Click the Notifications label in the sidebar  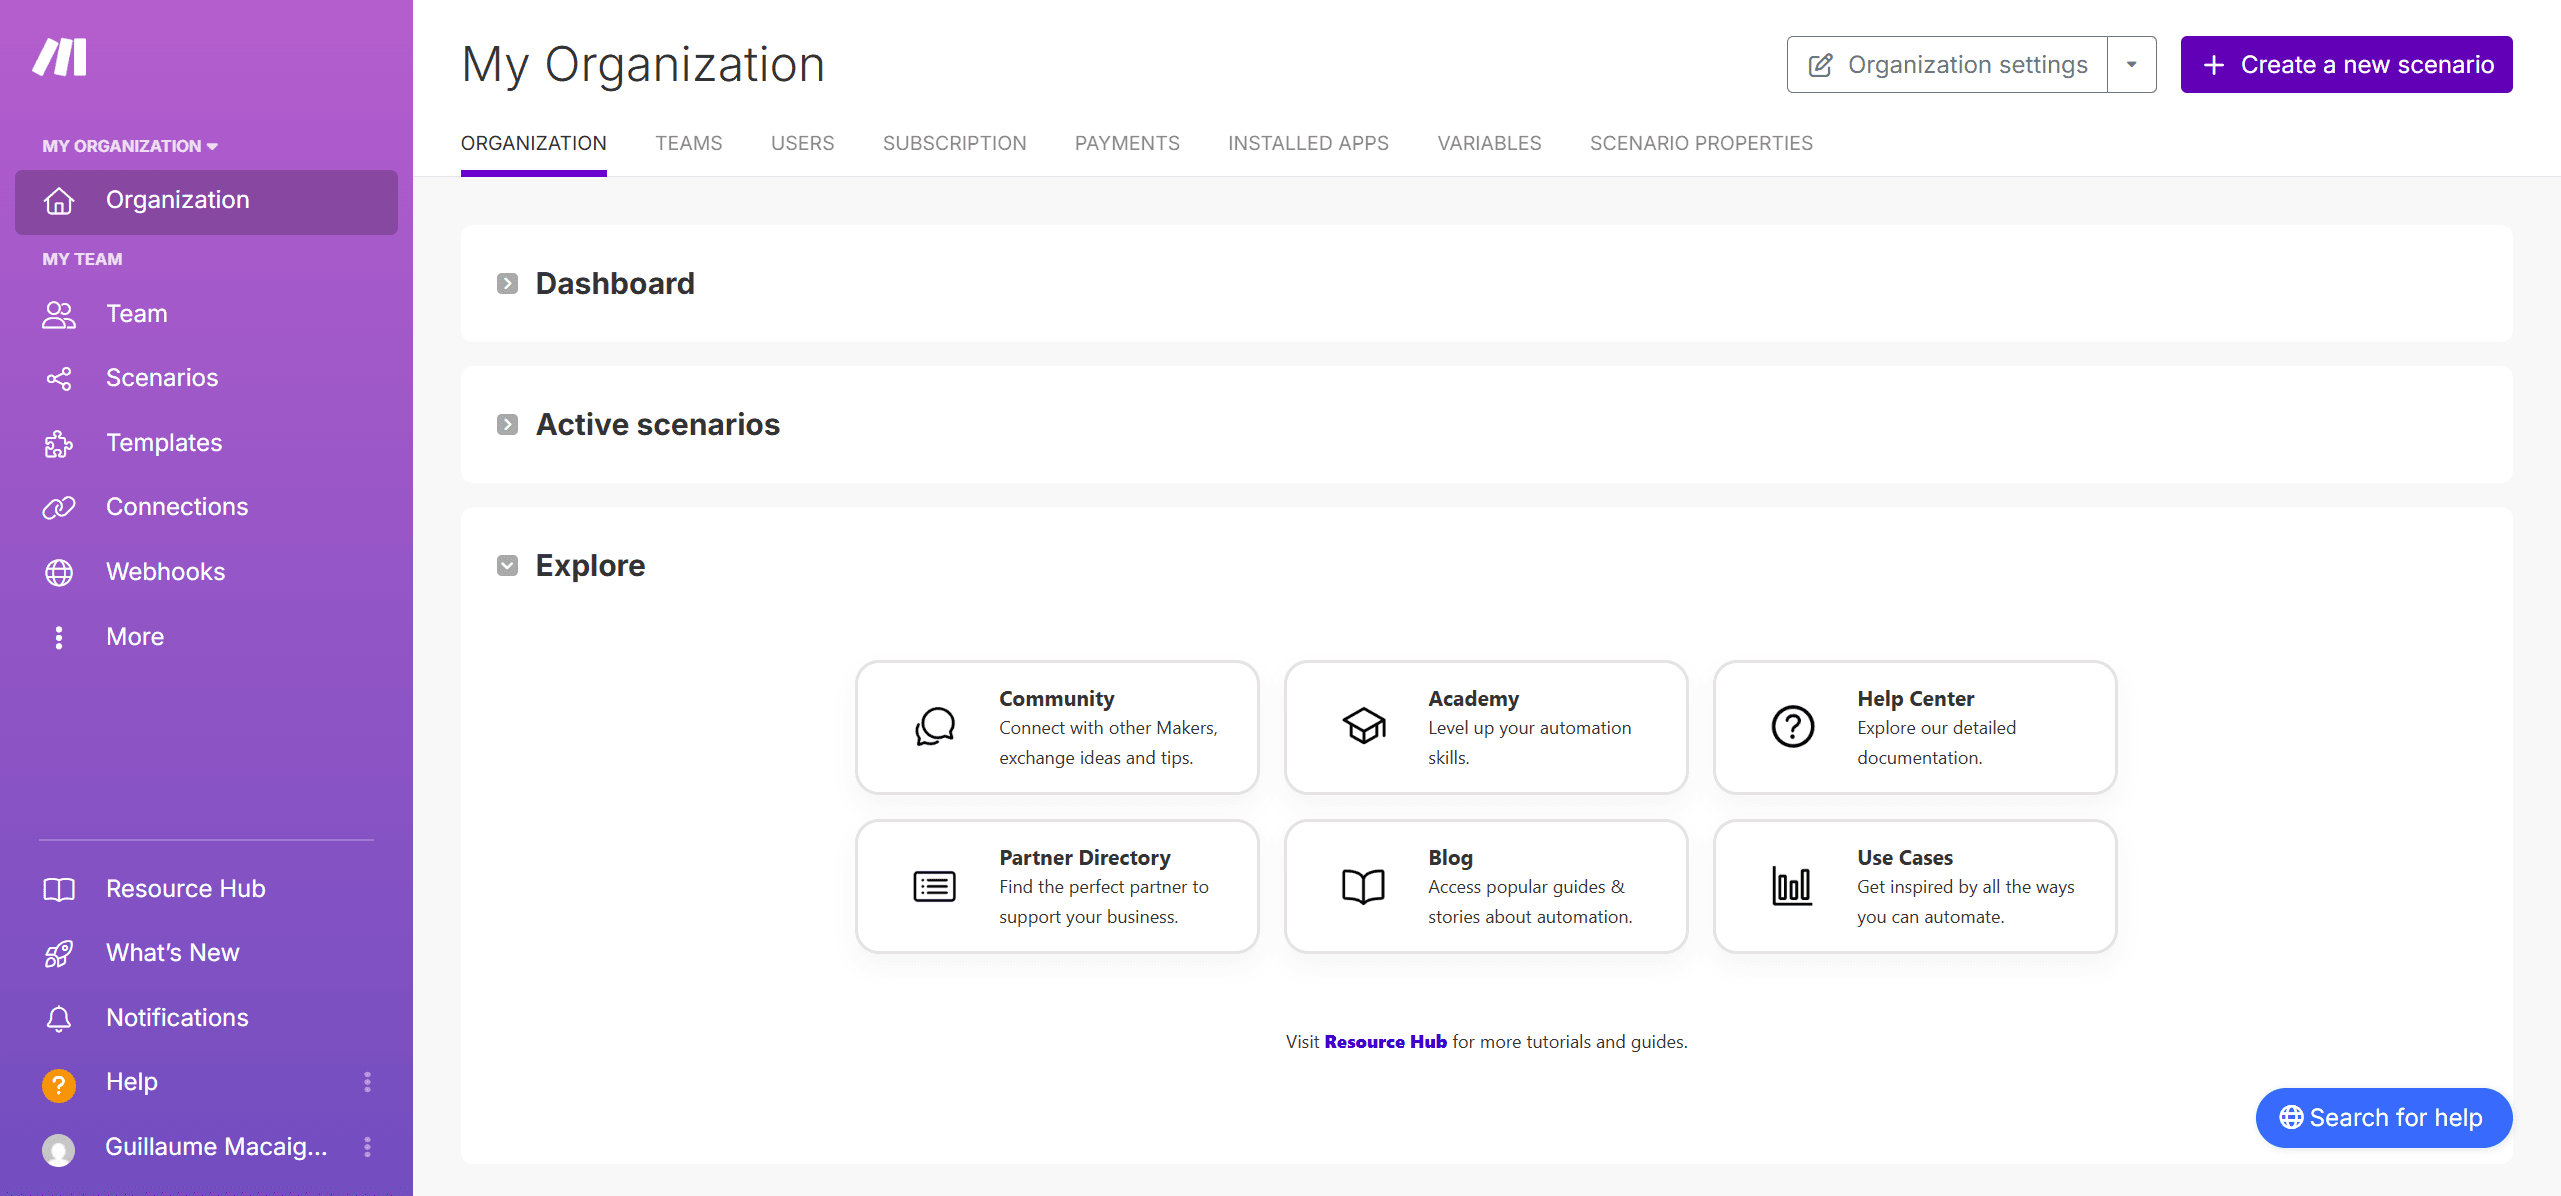coord(177,1018)
